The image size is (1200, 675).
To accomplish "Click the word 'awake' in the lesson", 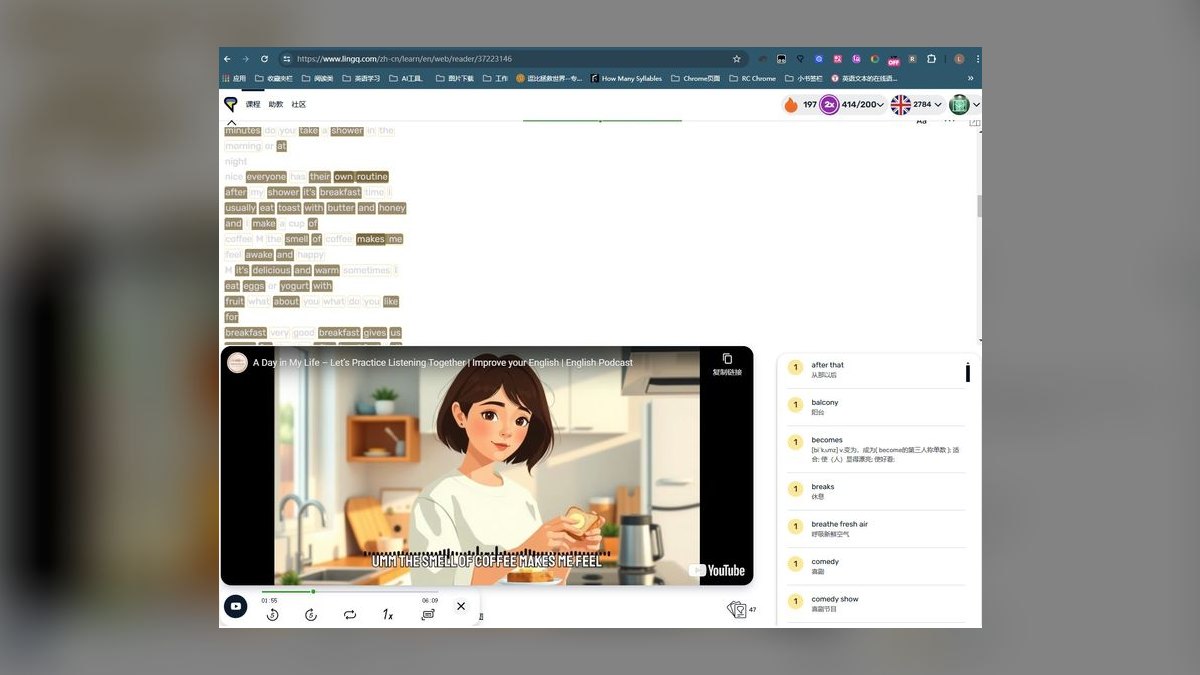I will coord(259,255).
